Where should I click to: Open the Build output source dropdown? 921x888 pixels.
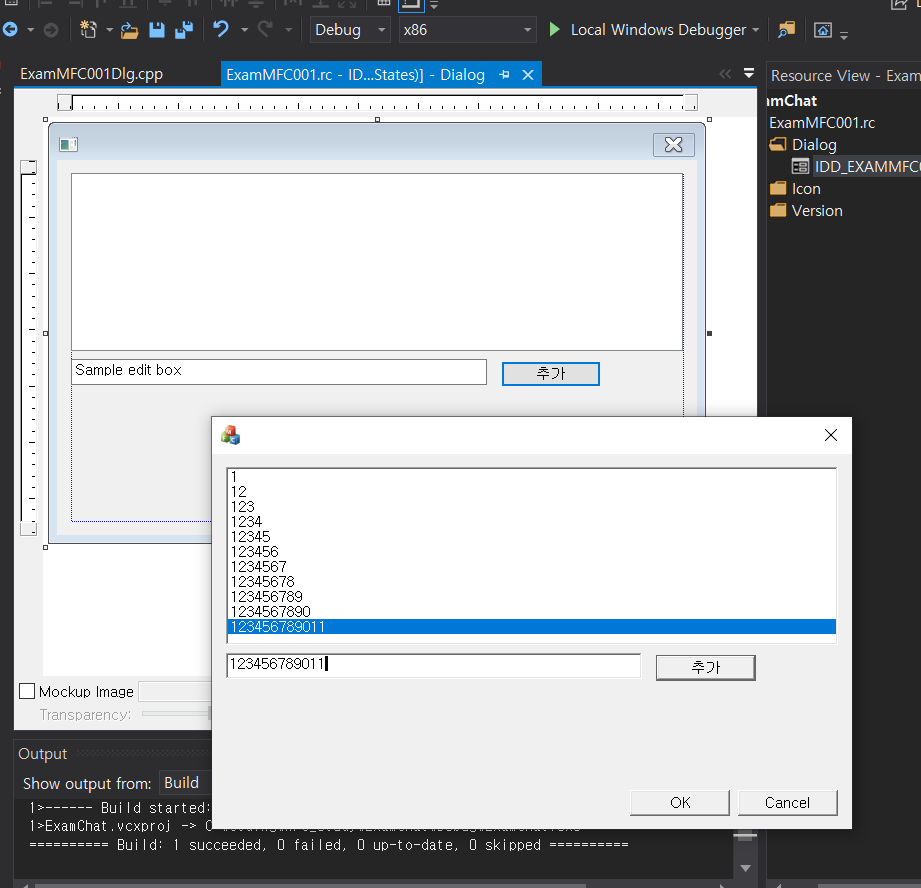185,783
